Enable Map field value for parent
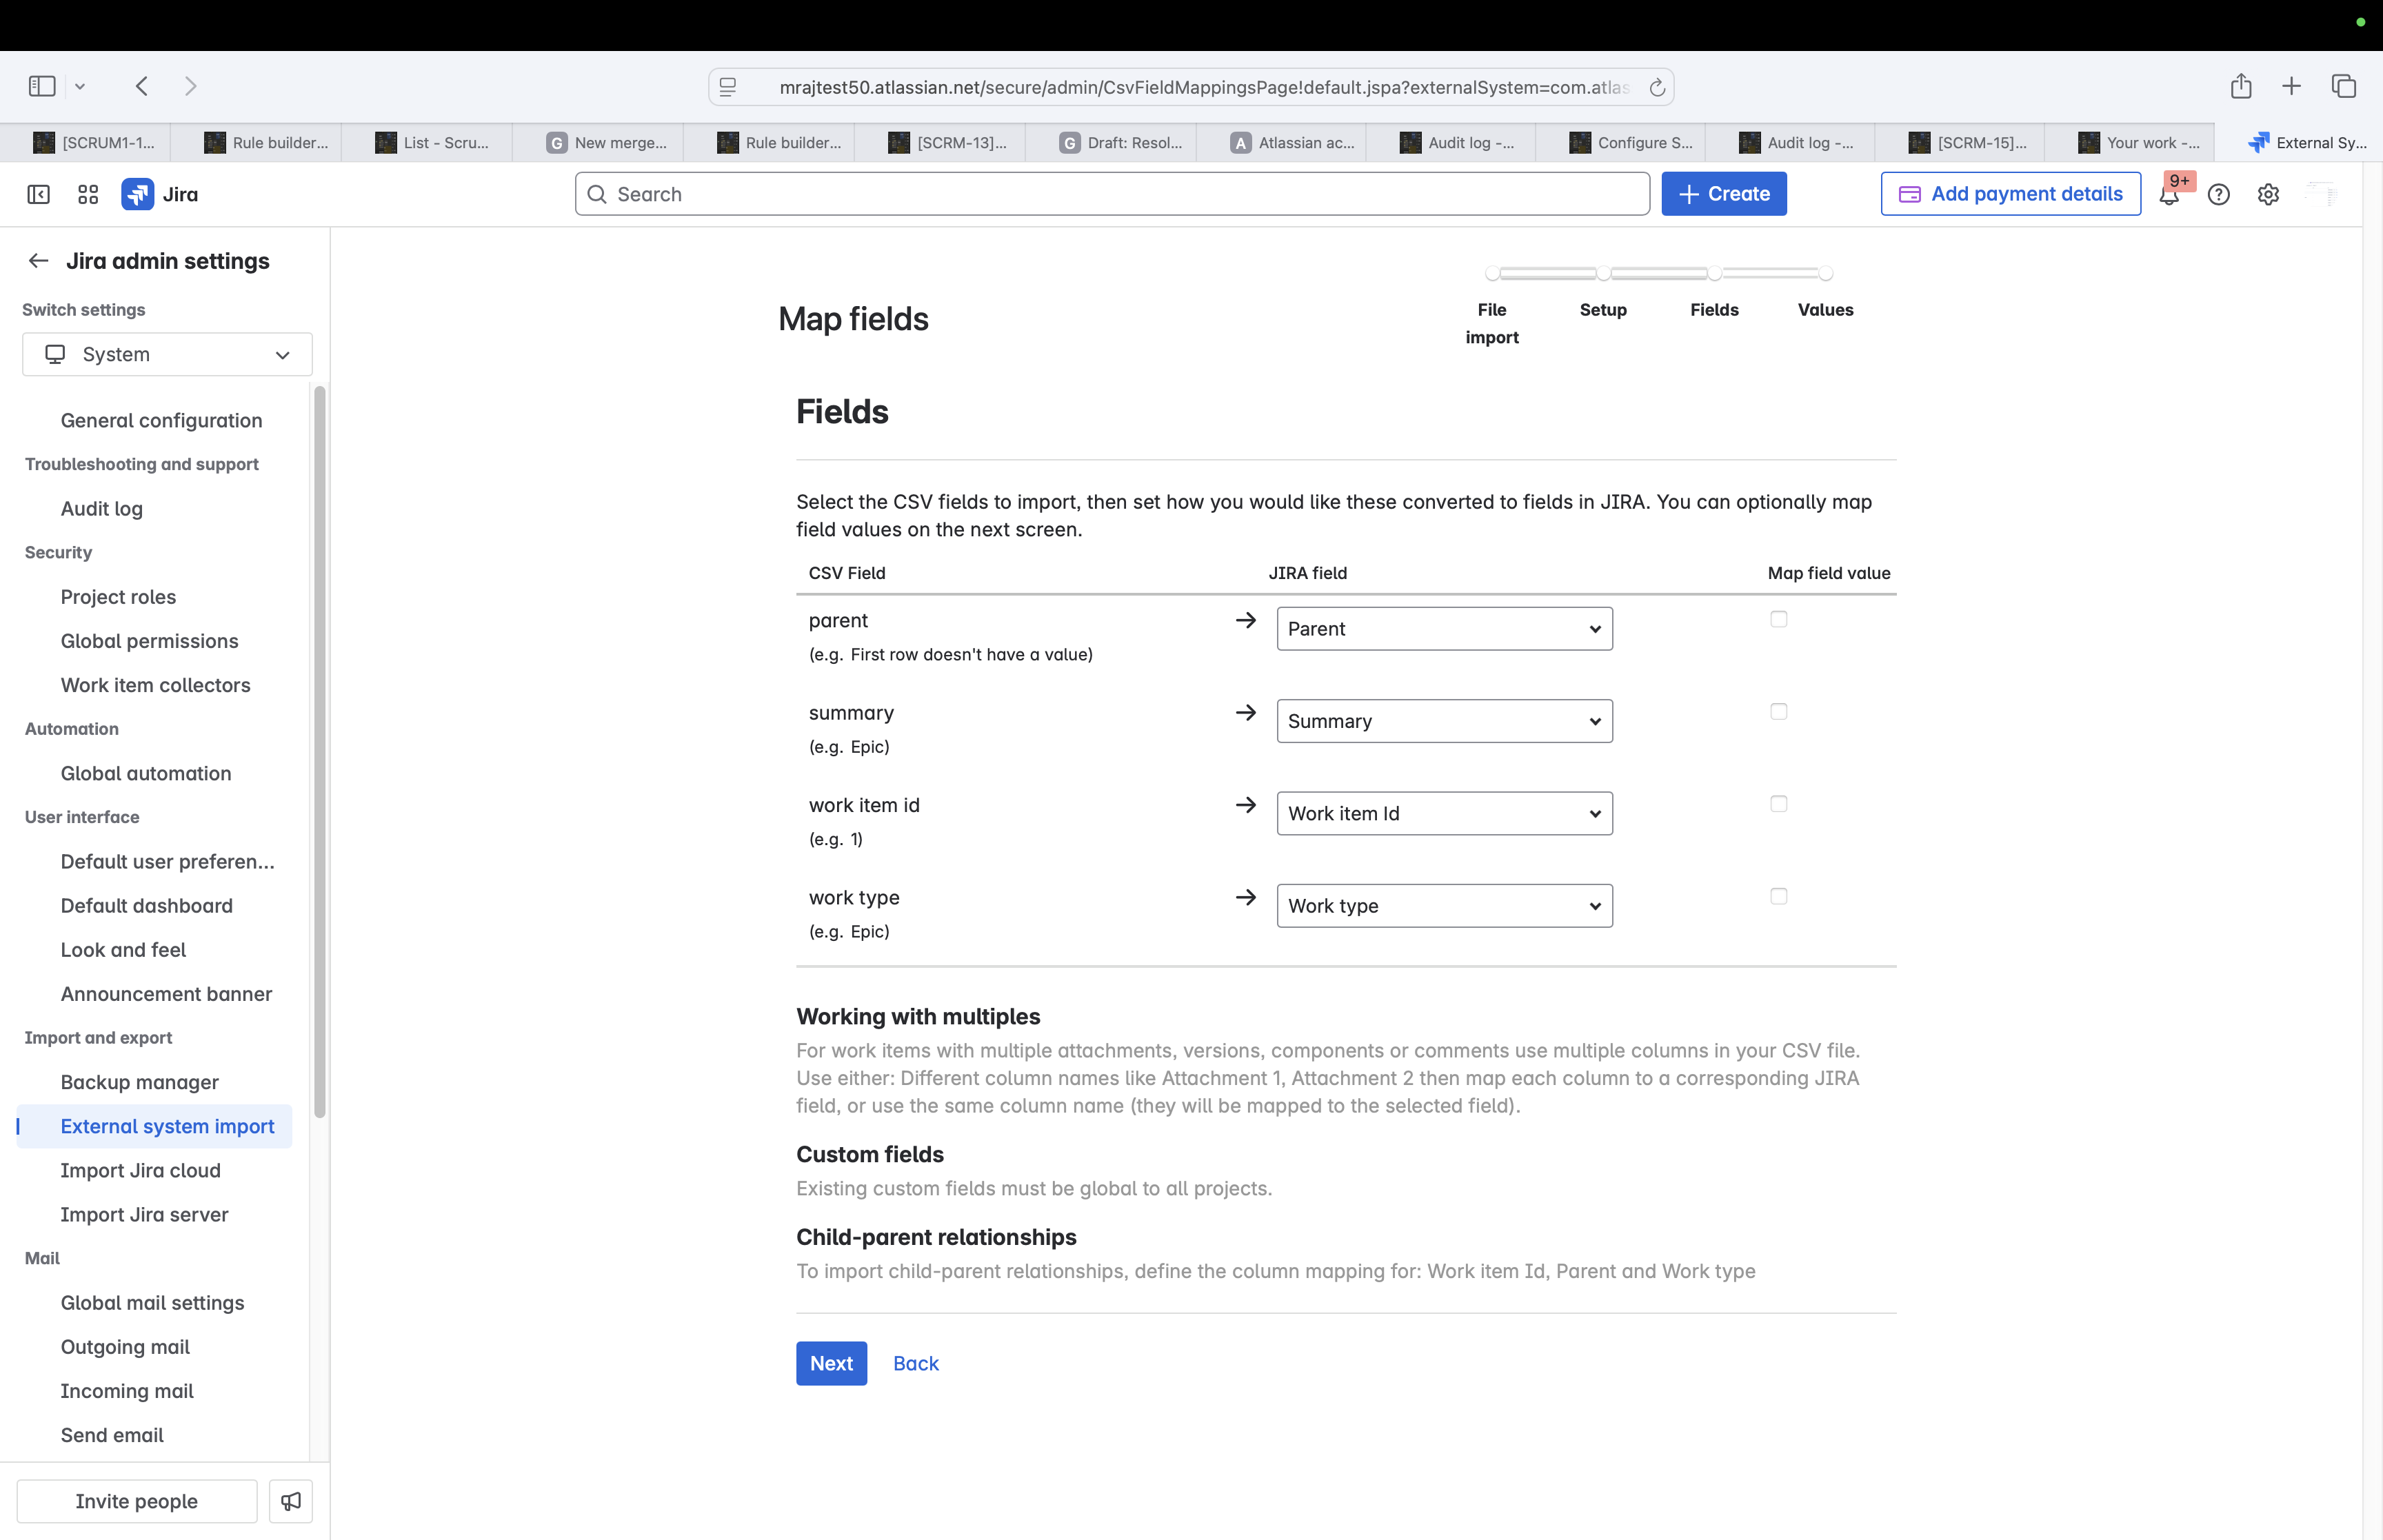The image size is (2383, 1540). click(1778, 619)
